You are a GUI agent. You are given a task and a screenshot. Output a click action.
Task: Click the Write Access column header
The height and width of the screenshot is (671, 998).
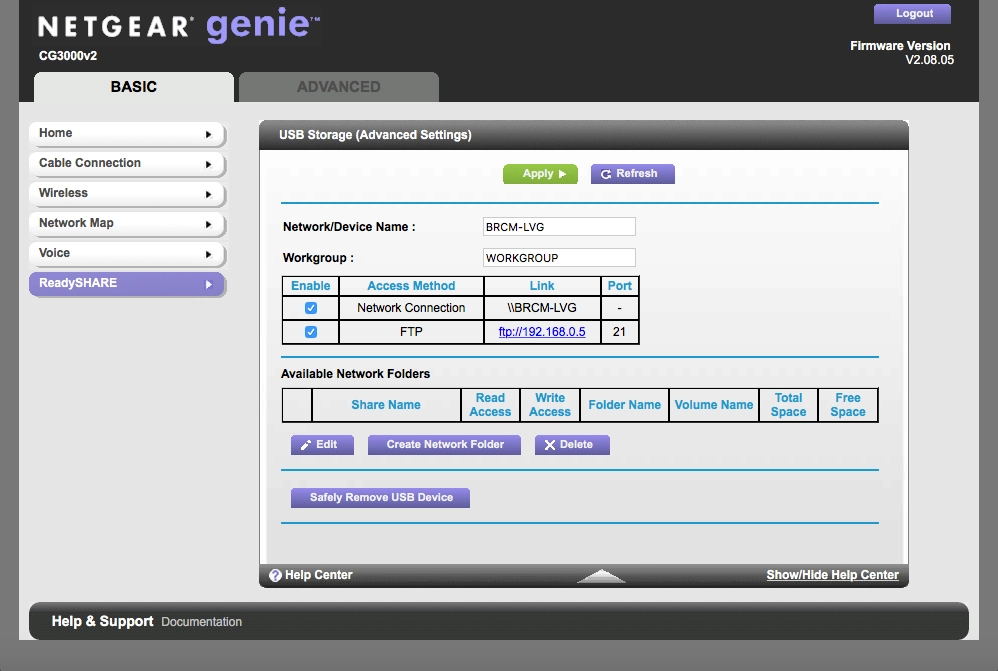click(x=550, y=405)
